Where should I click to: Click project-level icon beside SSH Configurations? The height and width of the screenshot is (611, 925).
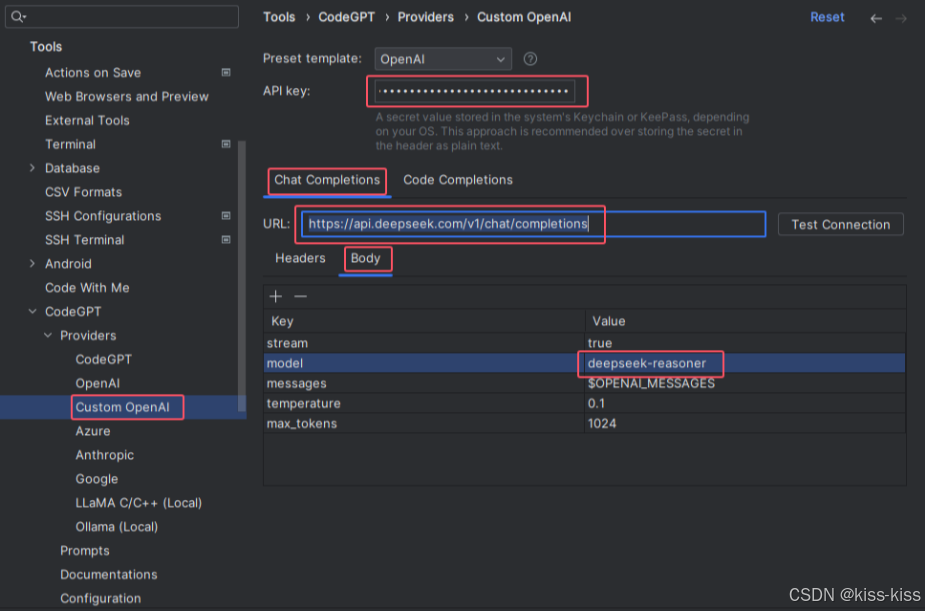225,216
